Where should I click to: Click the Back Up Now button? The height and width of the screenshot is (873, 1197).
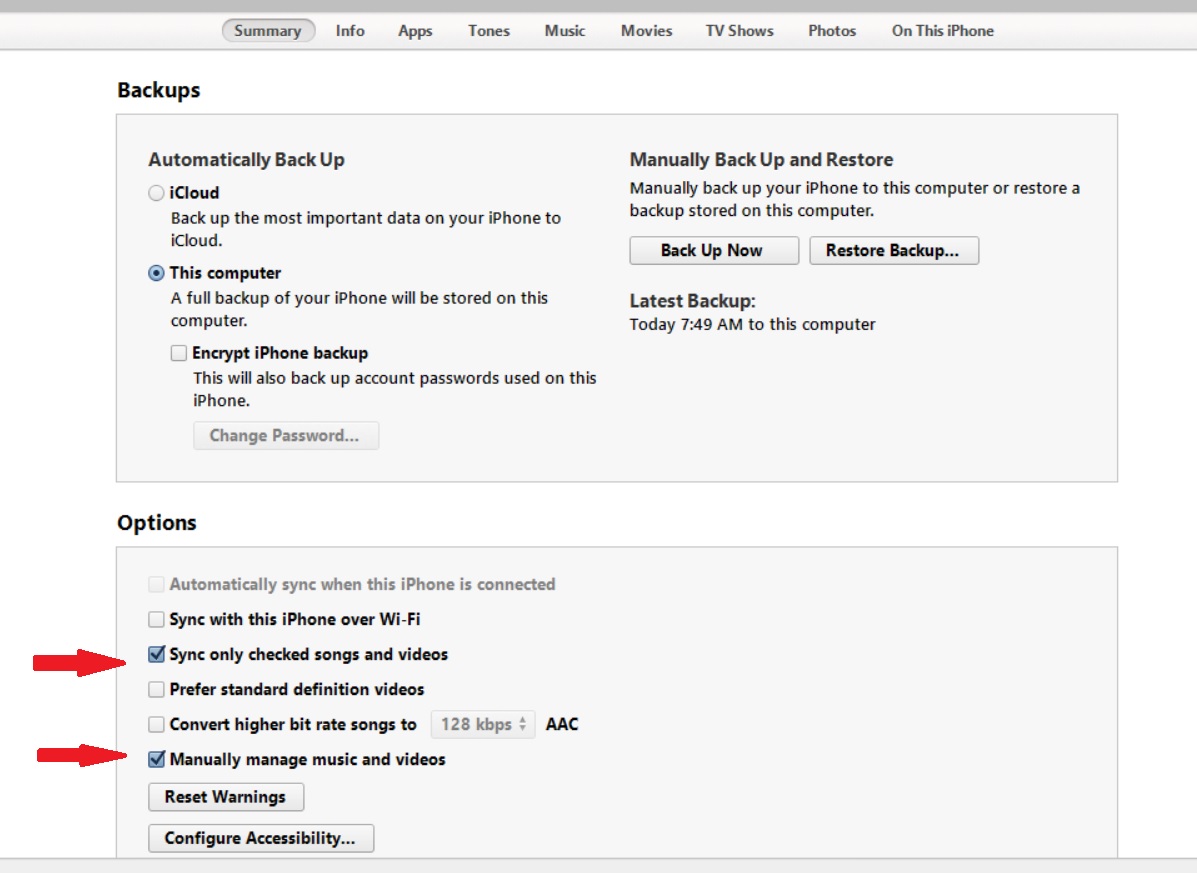click(x=713, y=250)
